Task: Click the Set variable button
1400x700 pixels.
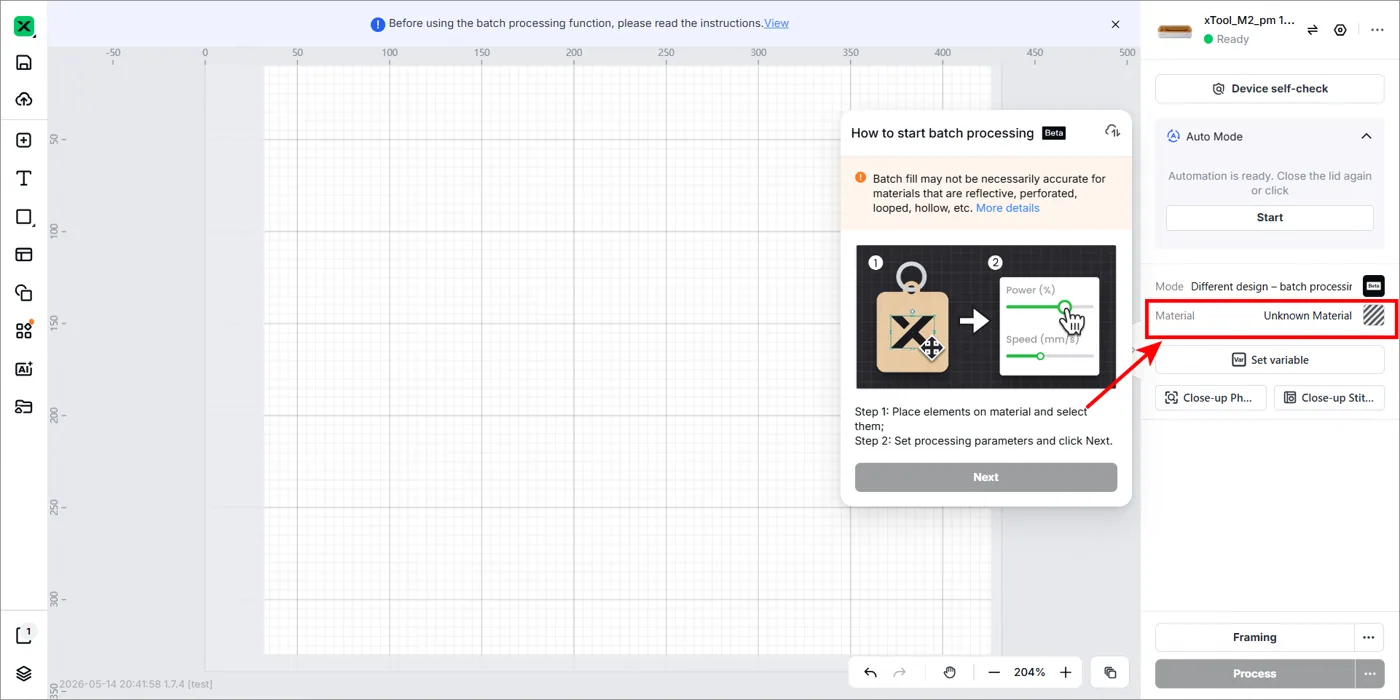Action: [1270, 360]
